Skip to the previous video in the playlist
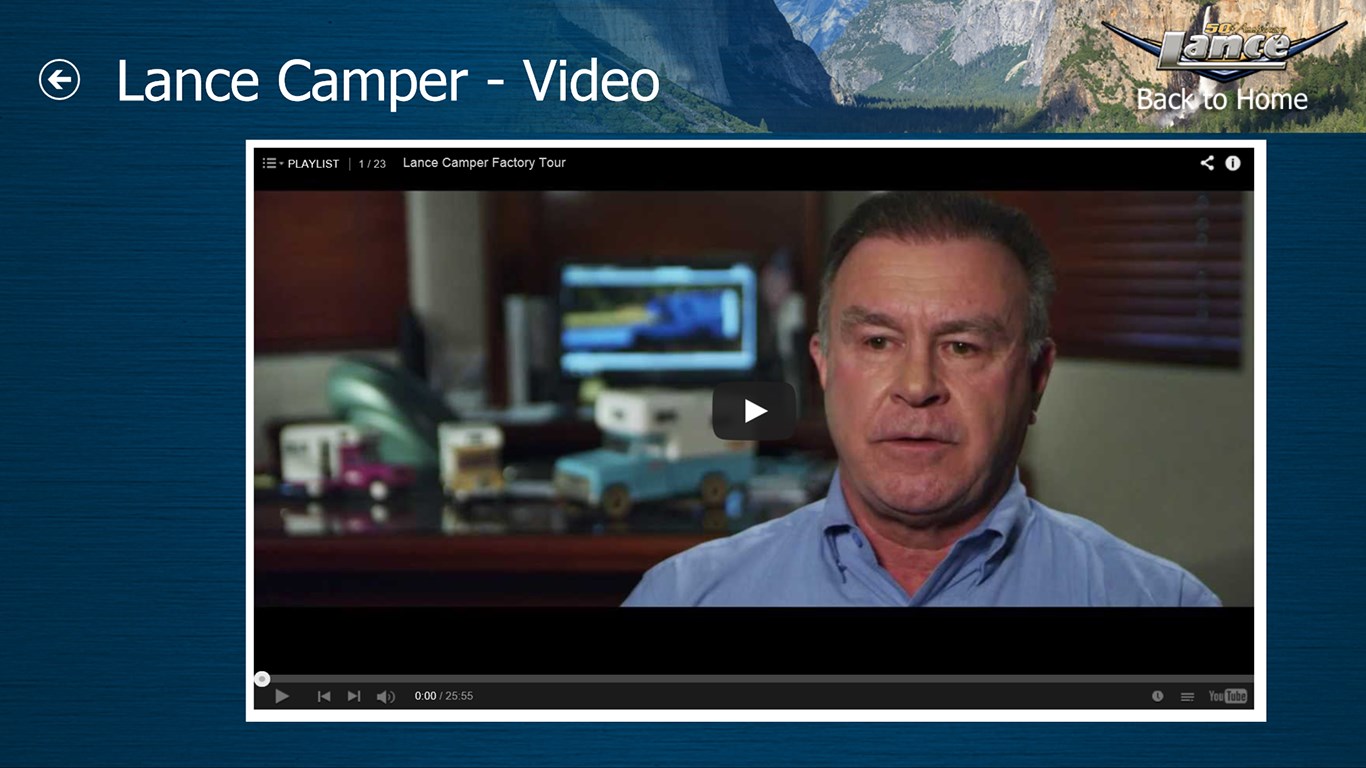Viewport: 1366px width, 768px height. (324, 696)
